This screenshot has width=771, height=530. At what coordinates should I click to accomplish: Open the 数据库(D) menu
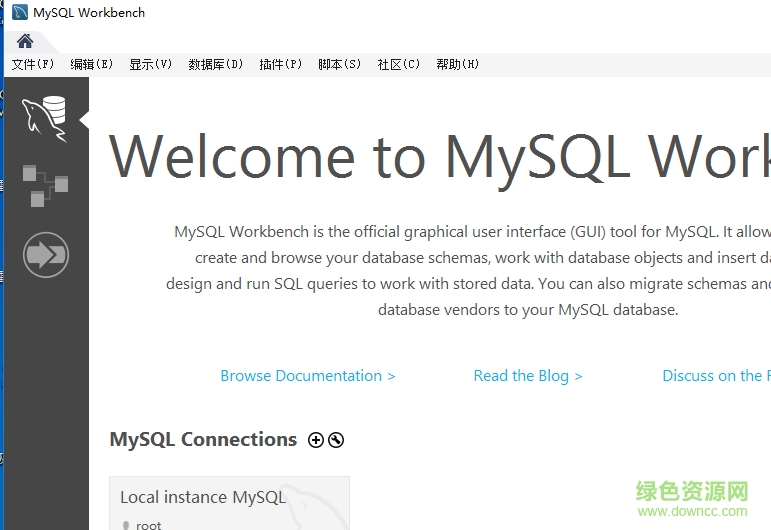pyautogui.click(x=215, y=64)
